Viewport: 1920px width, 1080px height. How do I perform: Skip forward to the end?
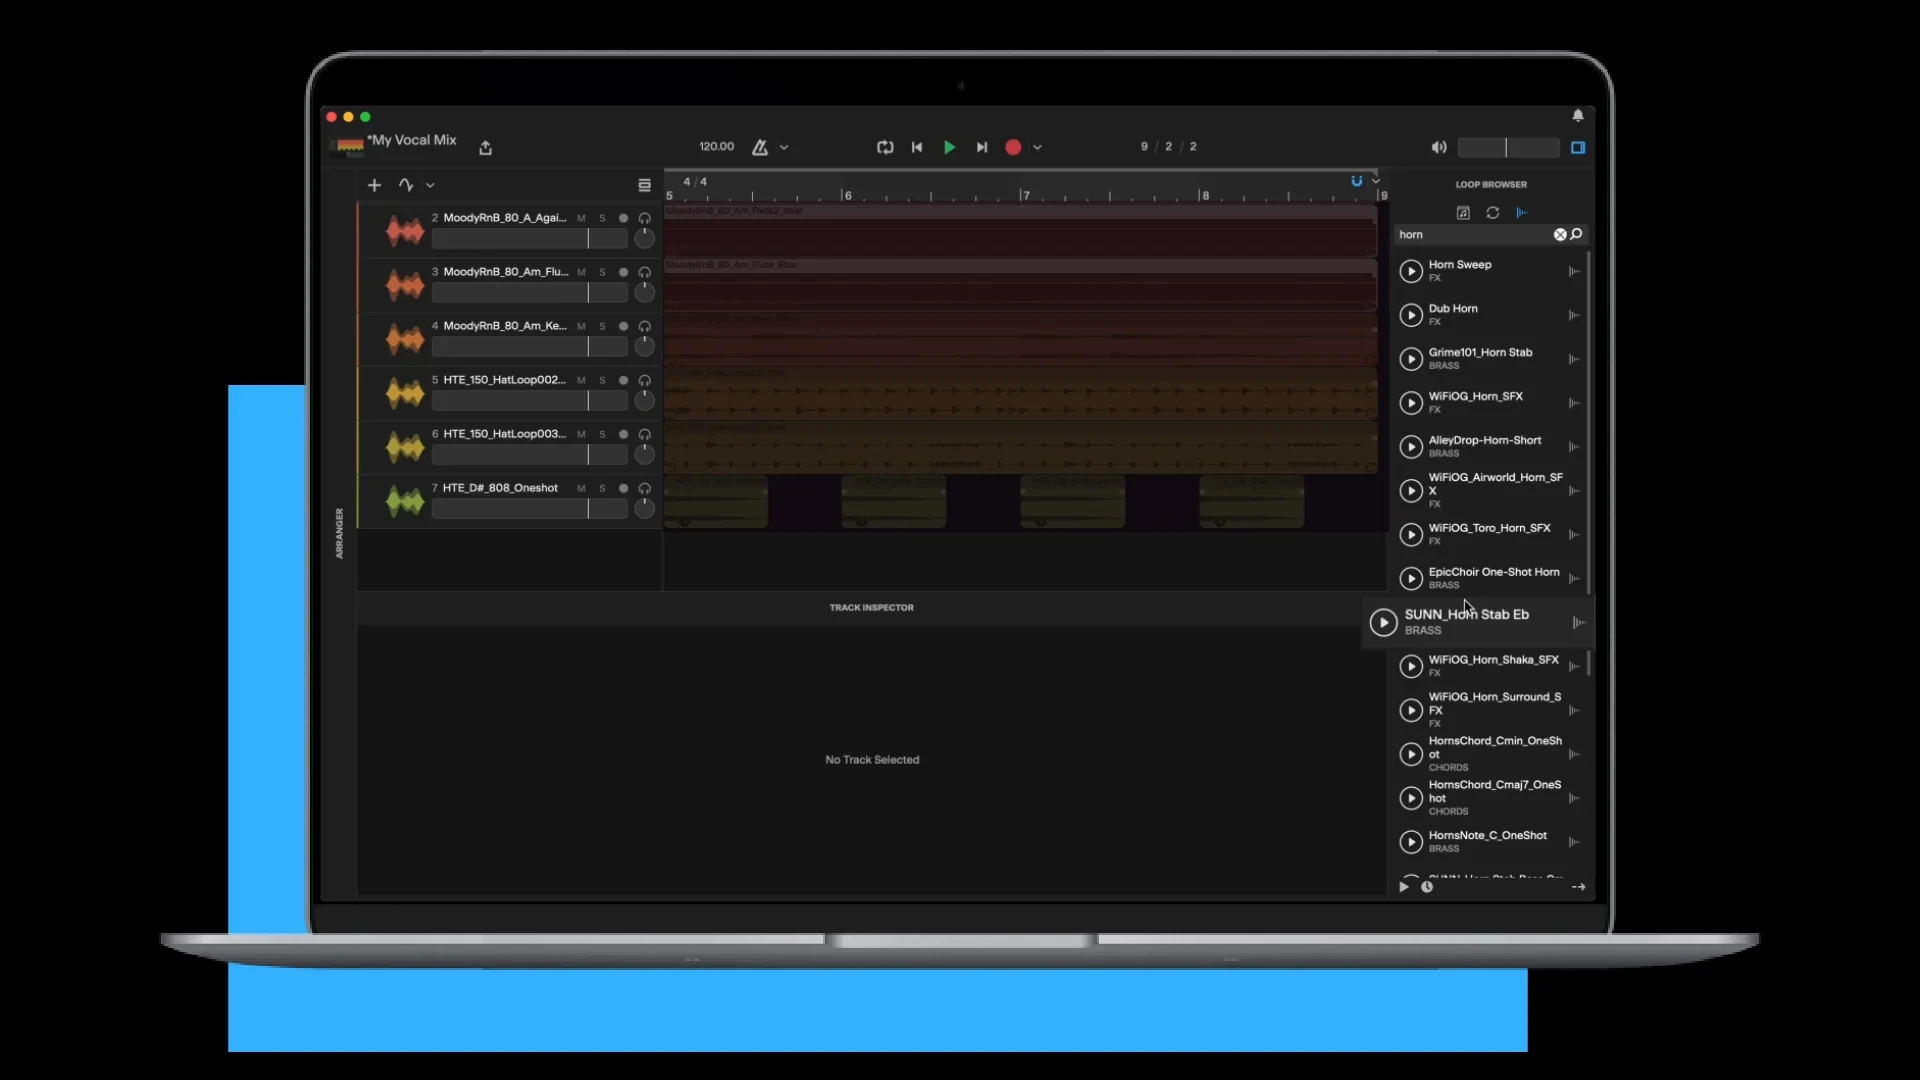[x=982, y=147]
